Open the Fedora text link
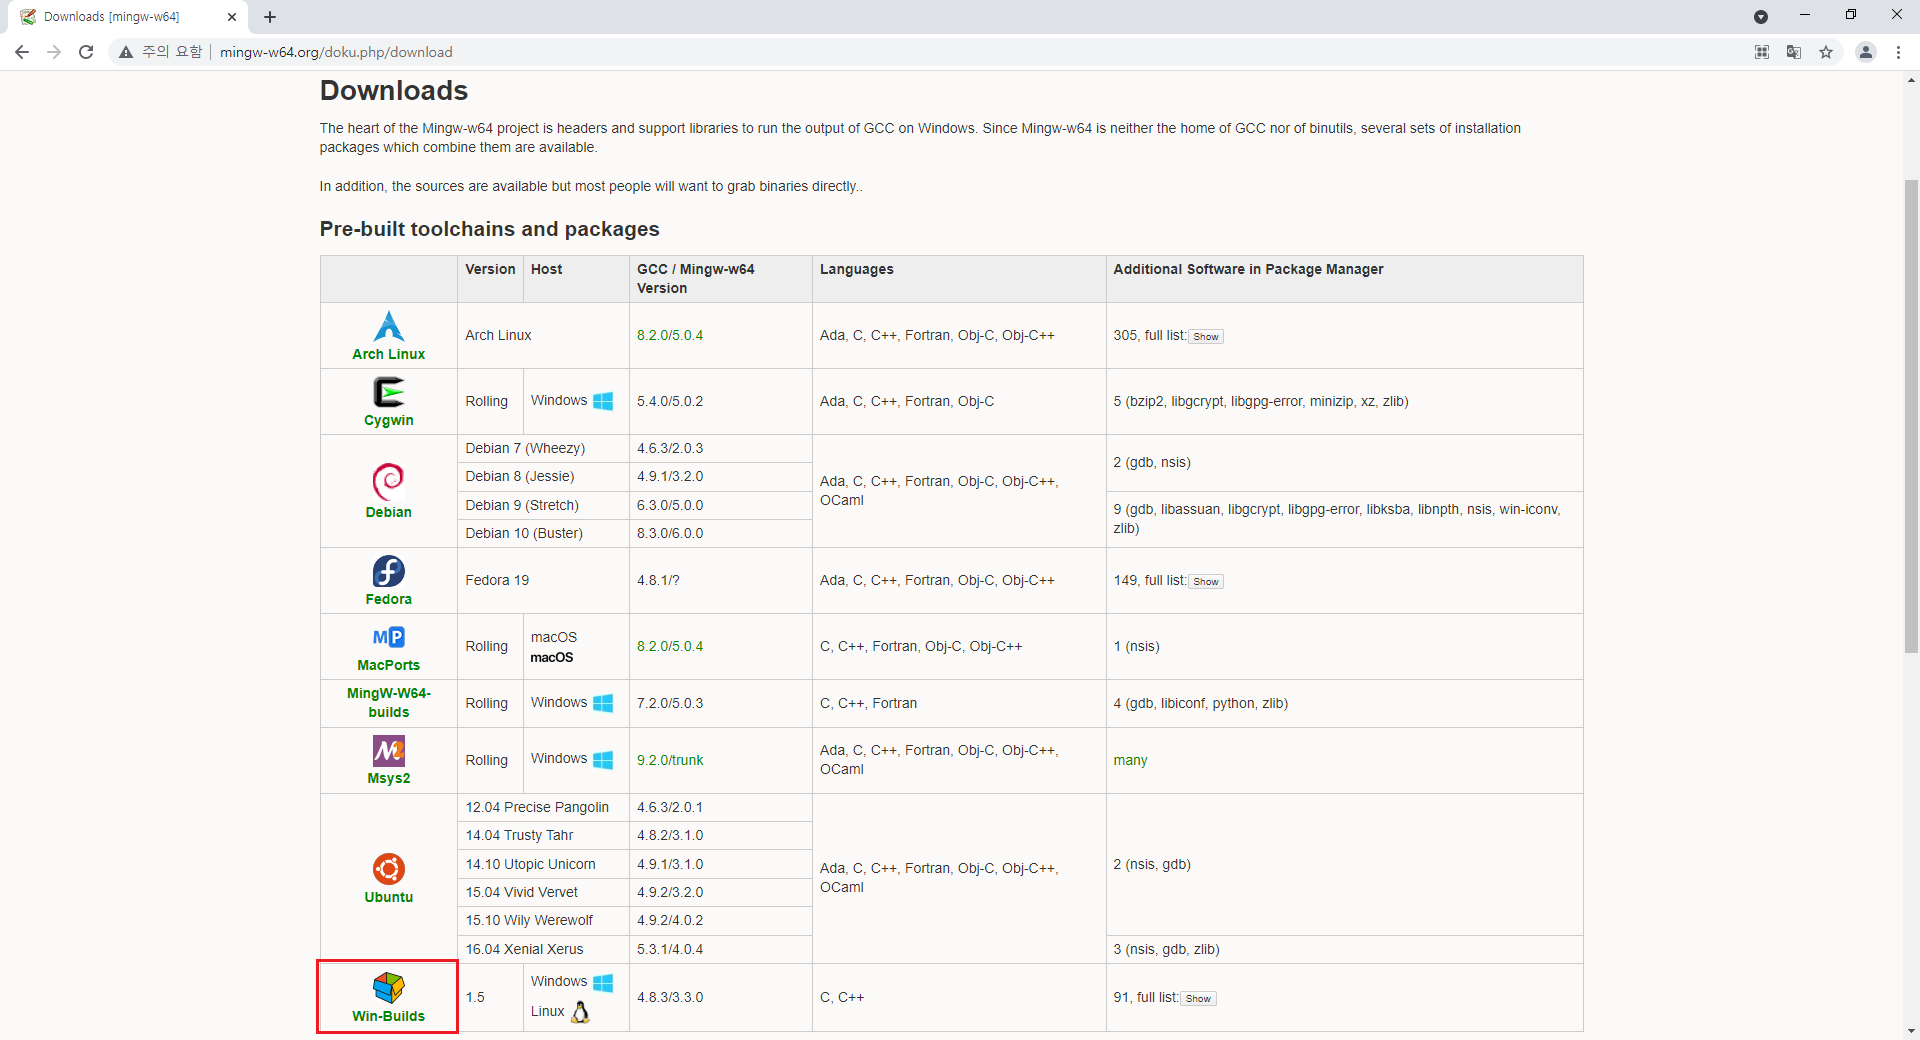 (388, 599)
